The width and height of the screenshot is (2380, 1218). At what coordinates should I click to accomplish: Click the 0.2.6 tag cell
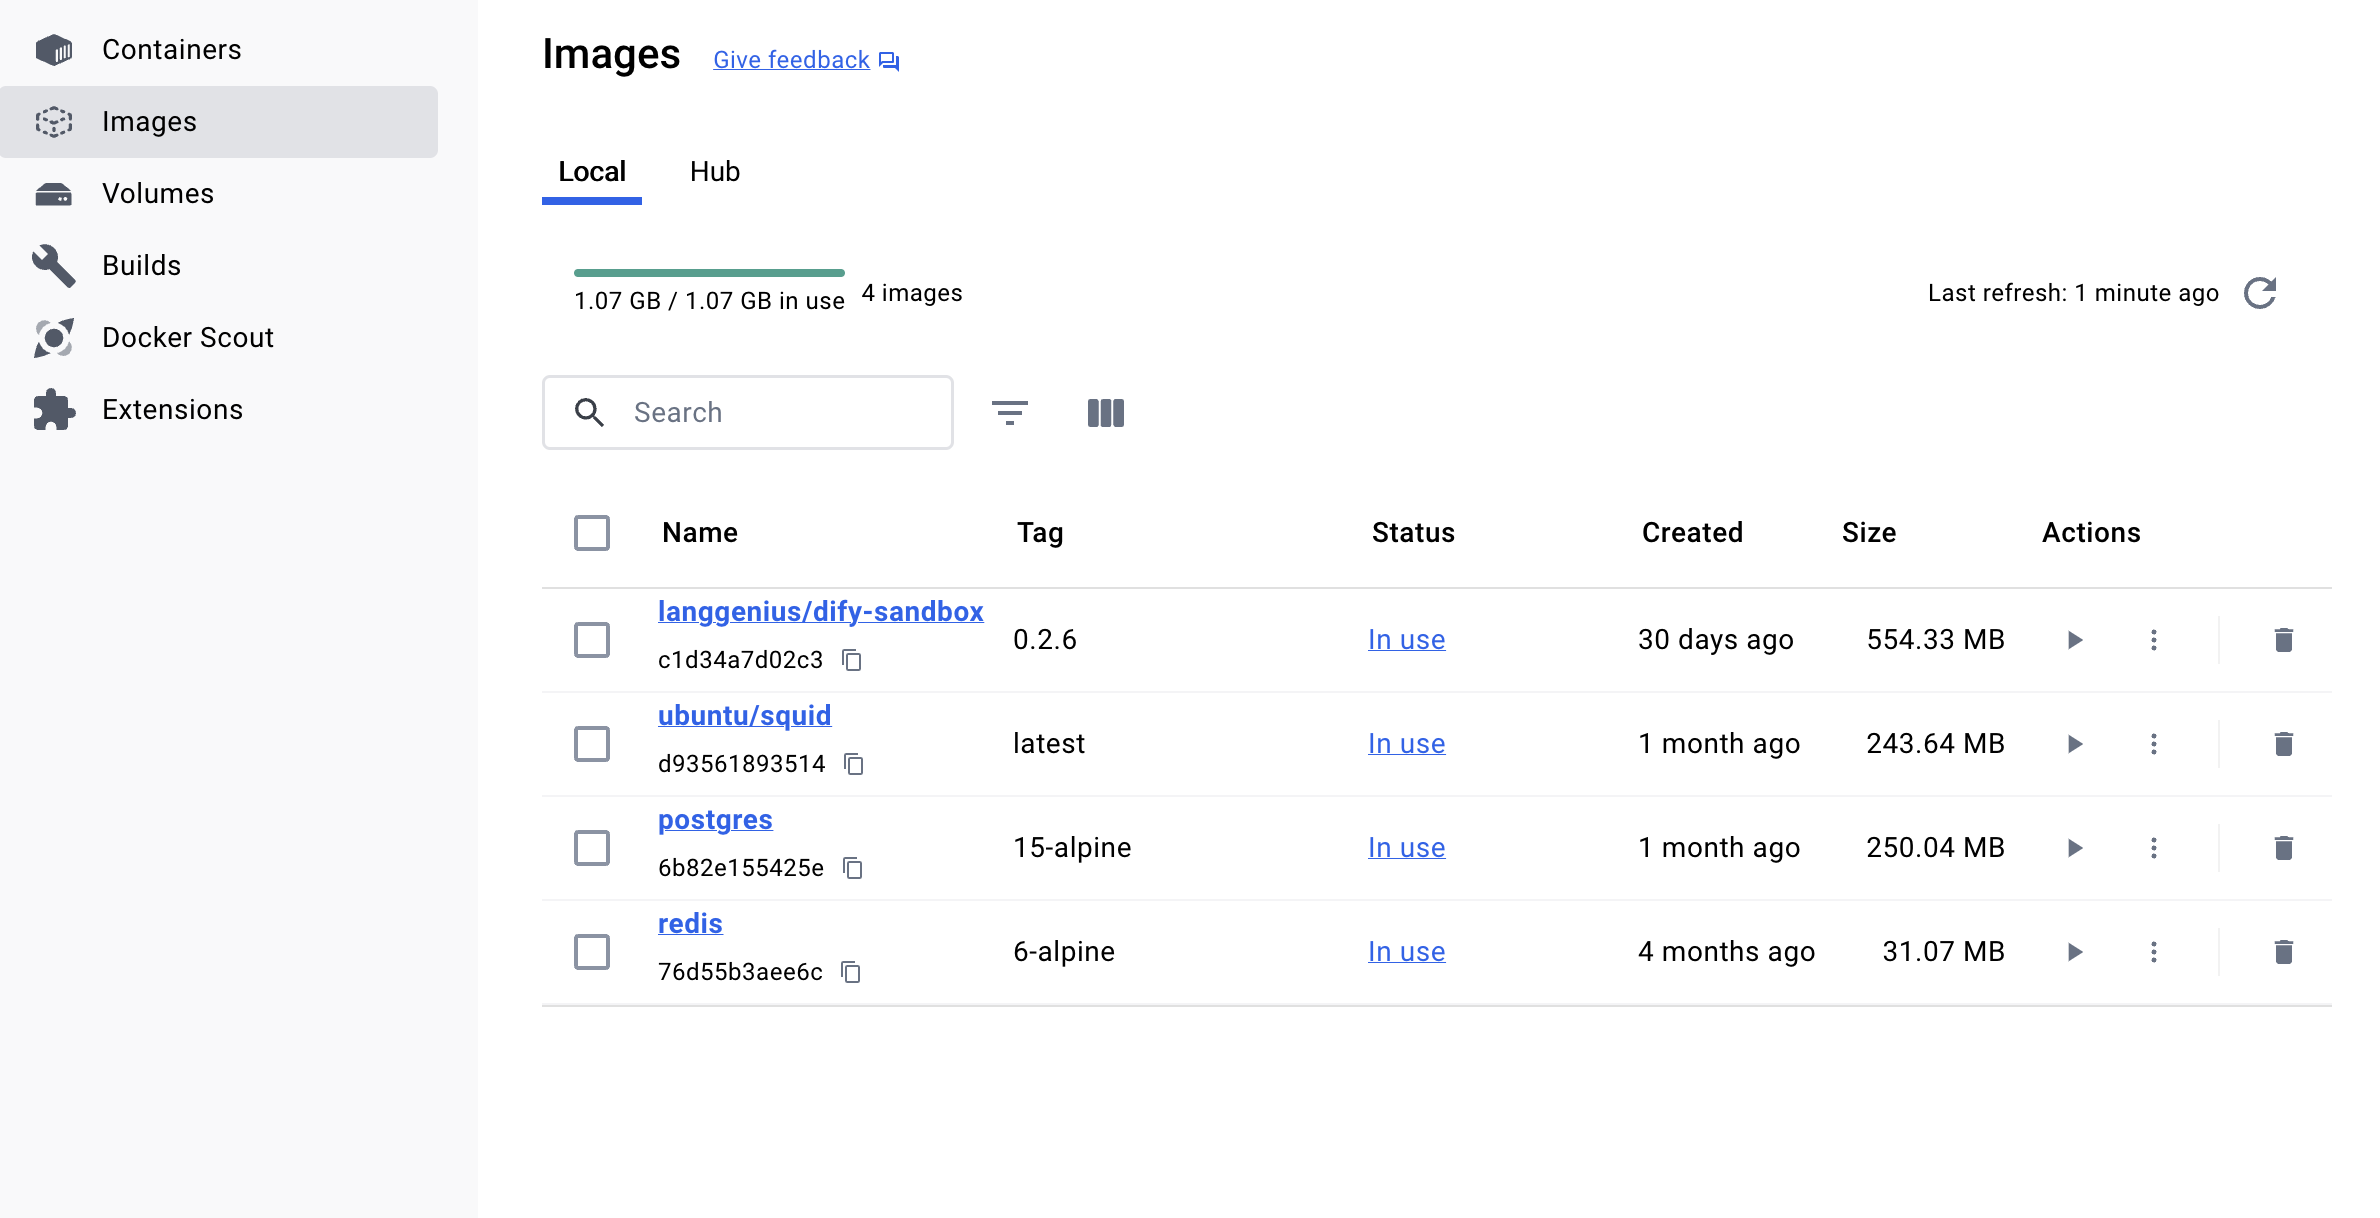1045,640
